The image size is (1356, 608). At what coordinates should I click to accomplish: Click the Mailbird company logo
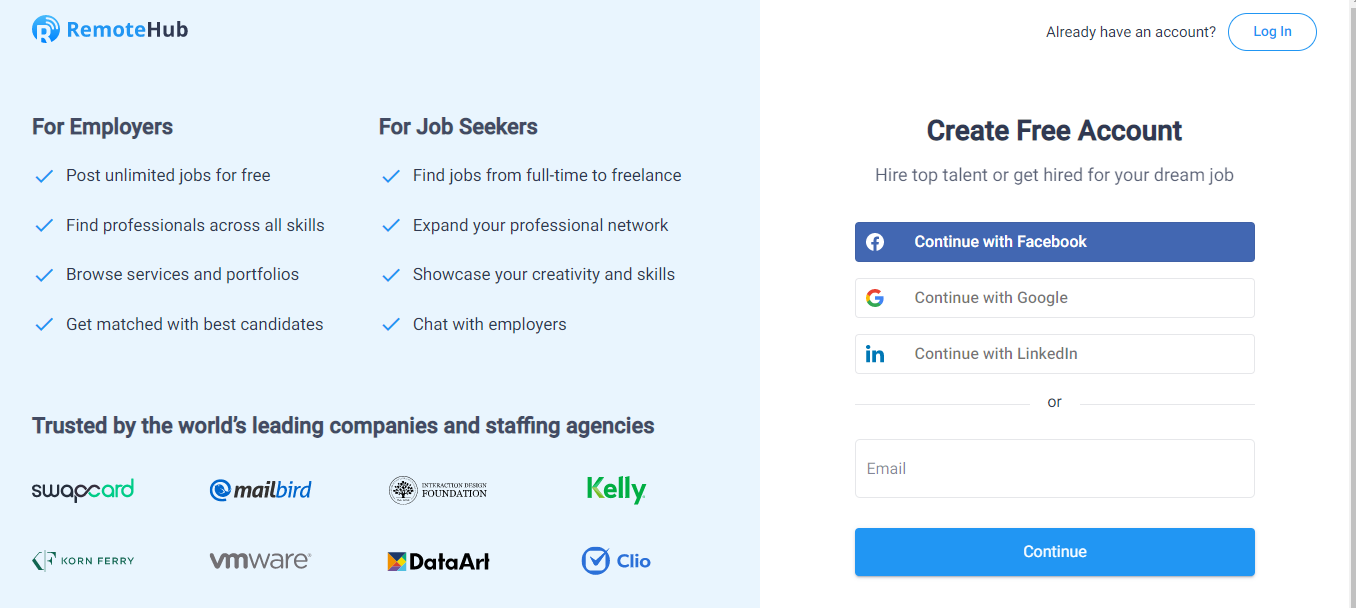(260, 490)
